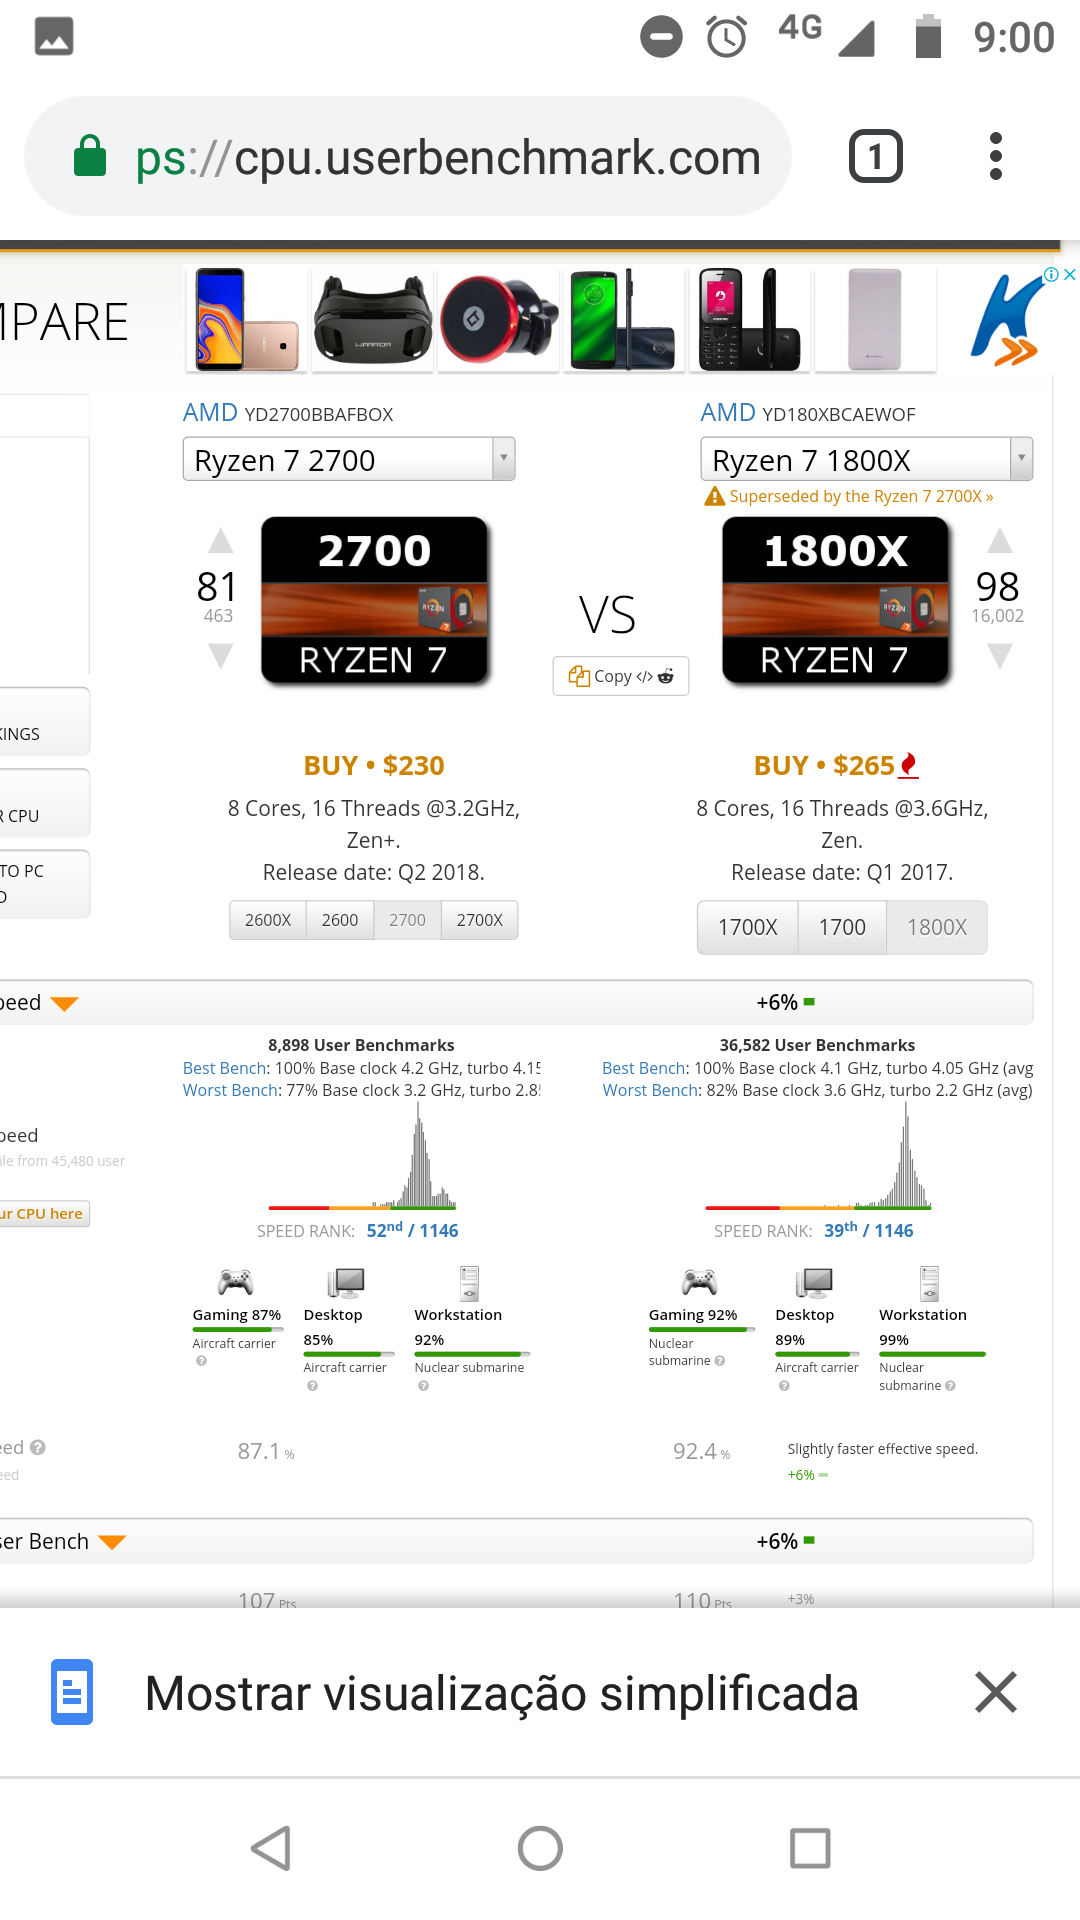Upvote the Ryzen 7 1800X with up arrow
Viewport: 1080px width, 1920px height.
coord(999,541)
